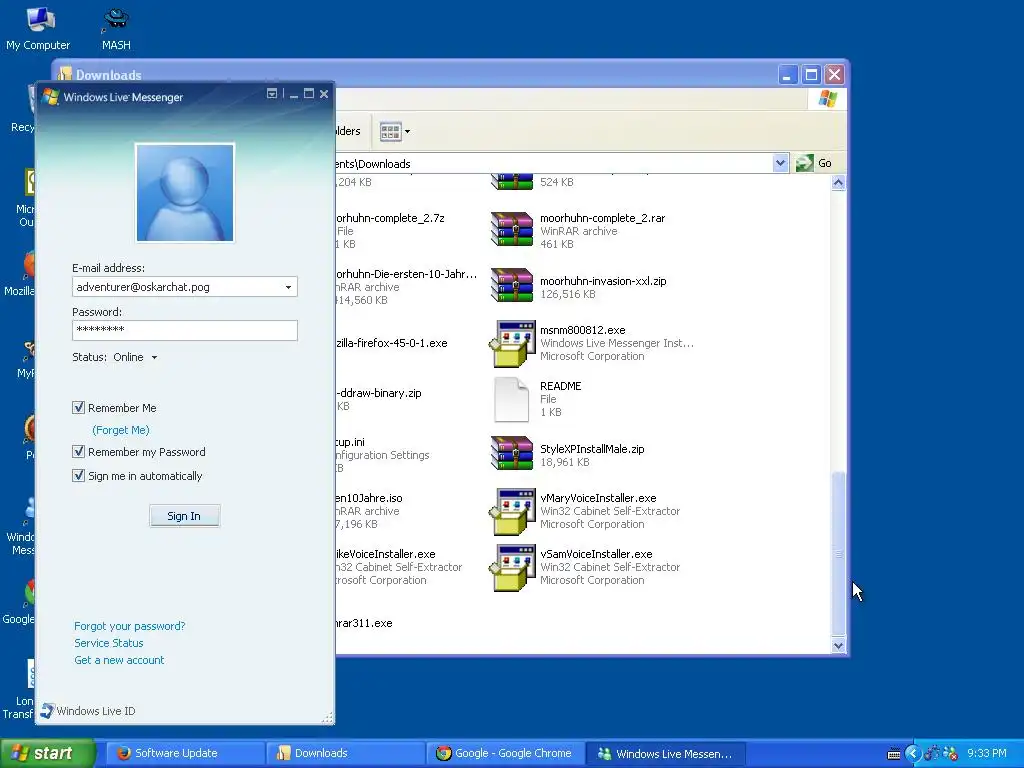Select the ddraw-binary.zip file name
The image size is (1024, 768).
pyautogui.click(x=379, y=392)
